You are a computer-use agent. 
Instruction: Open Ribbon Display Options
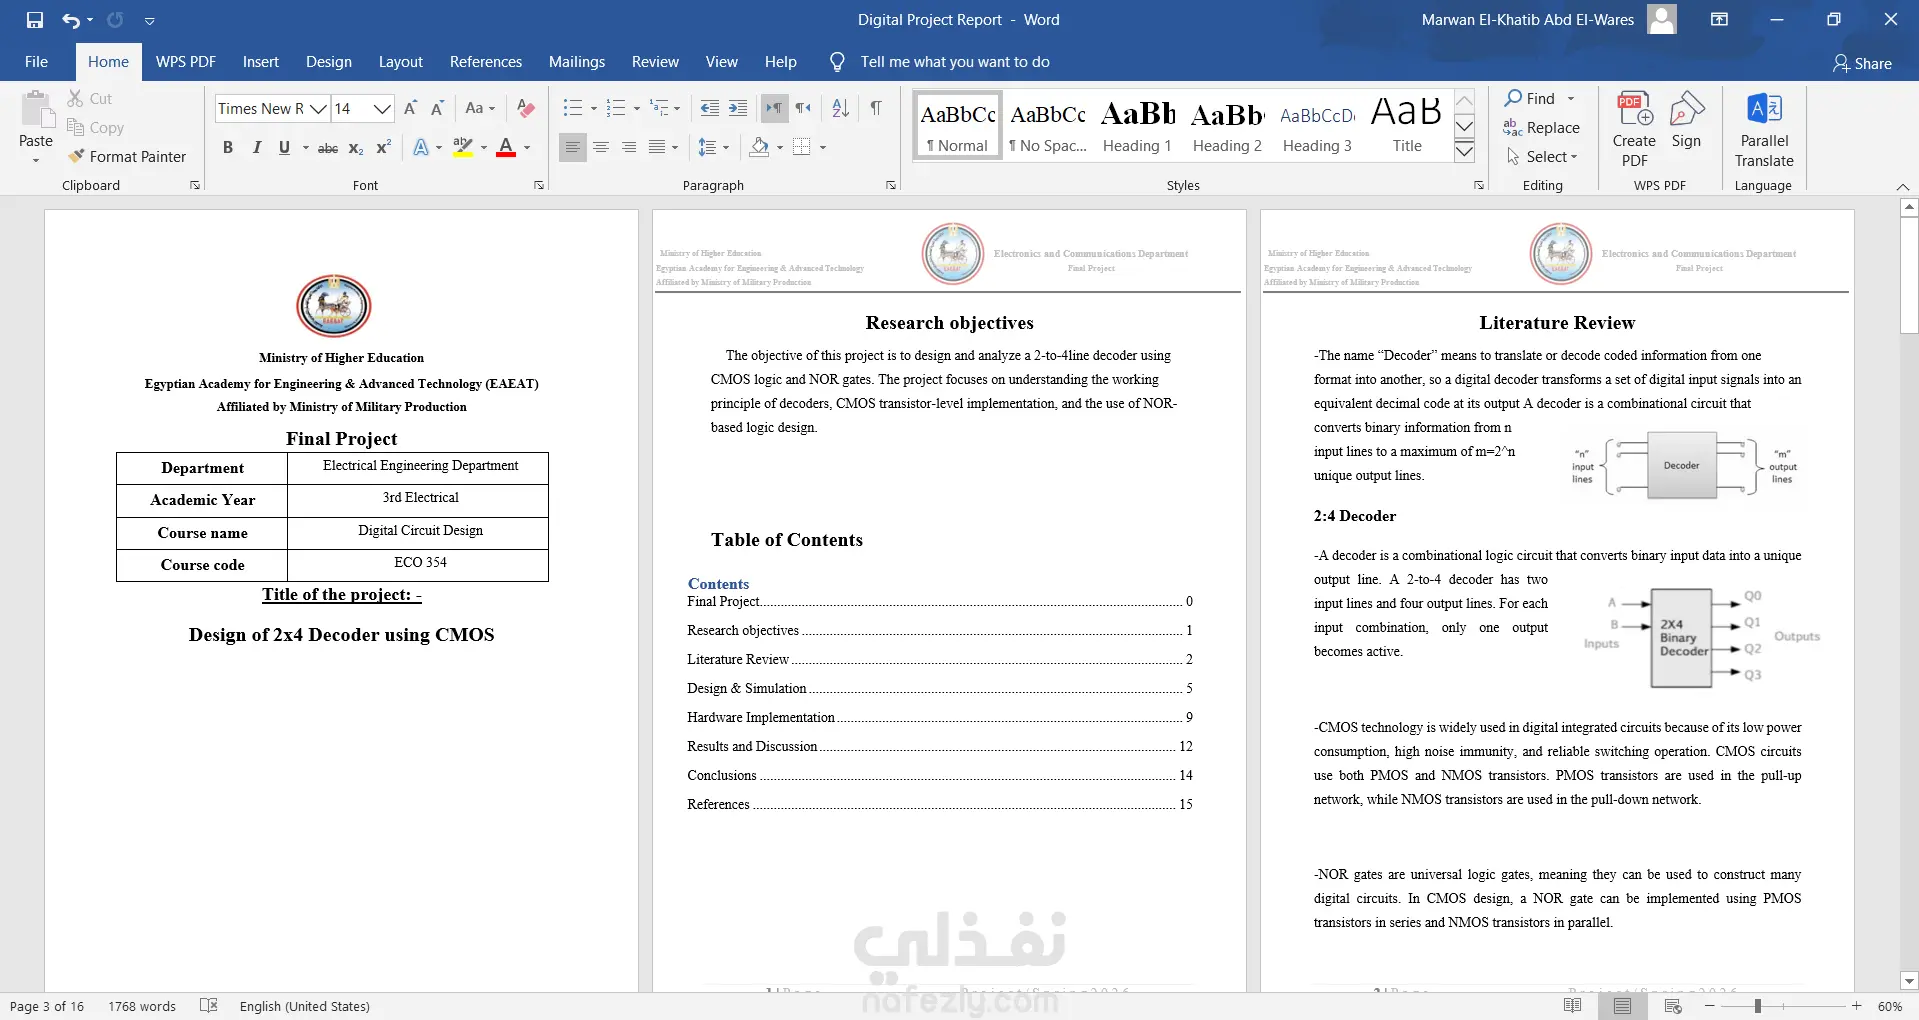click(1719, 20)
